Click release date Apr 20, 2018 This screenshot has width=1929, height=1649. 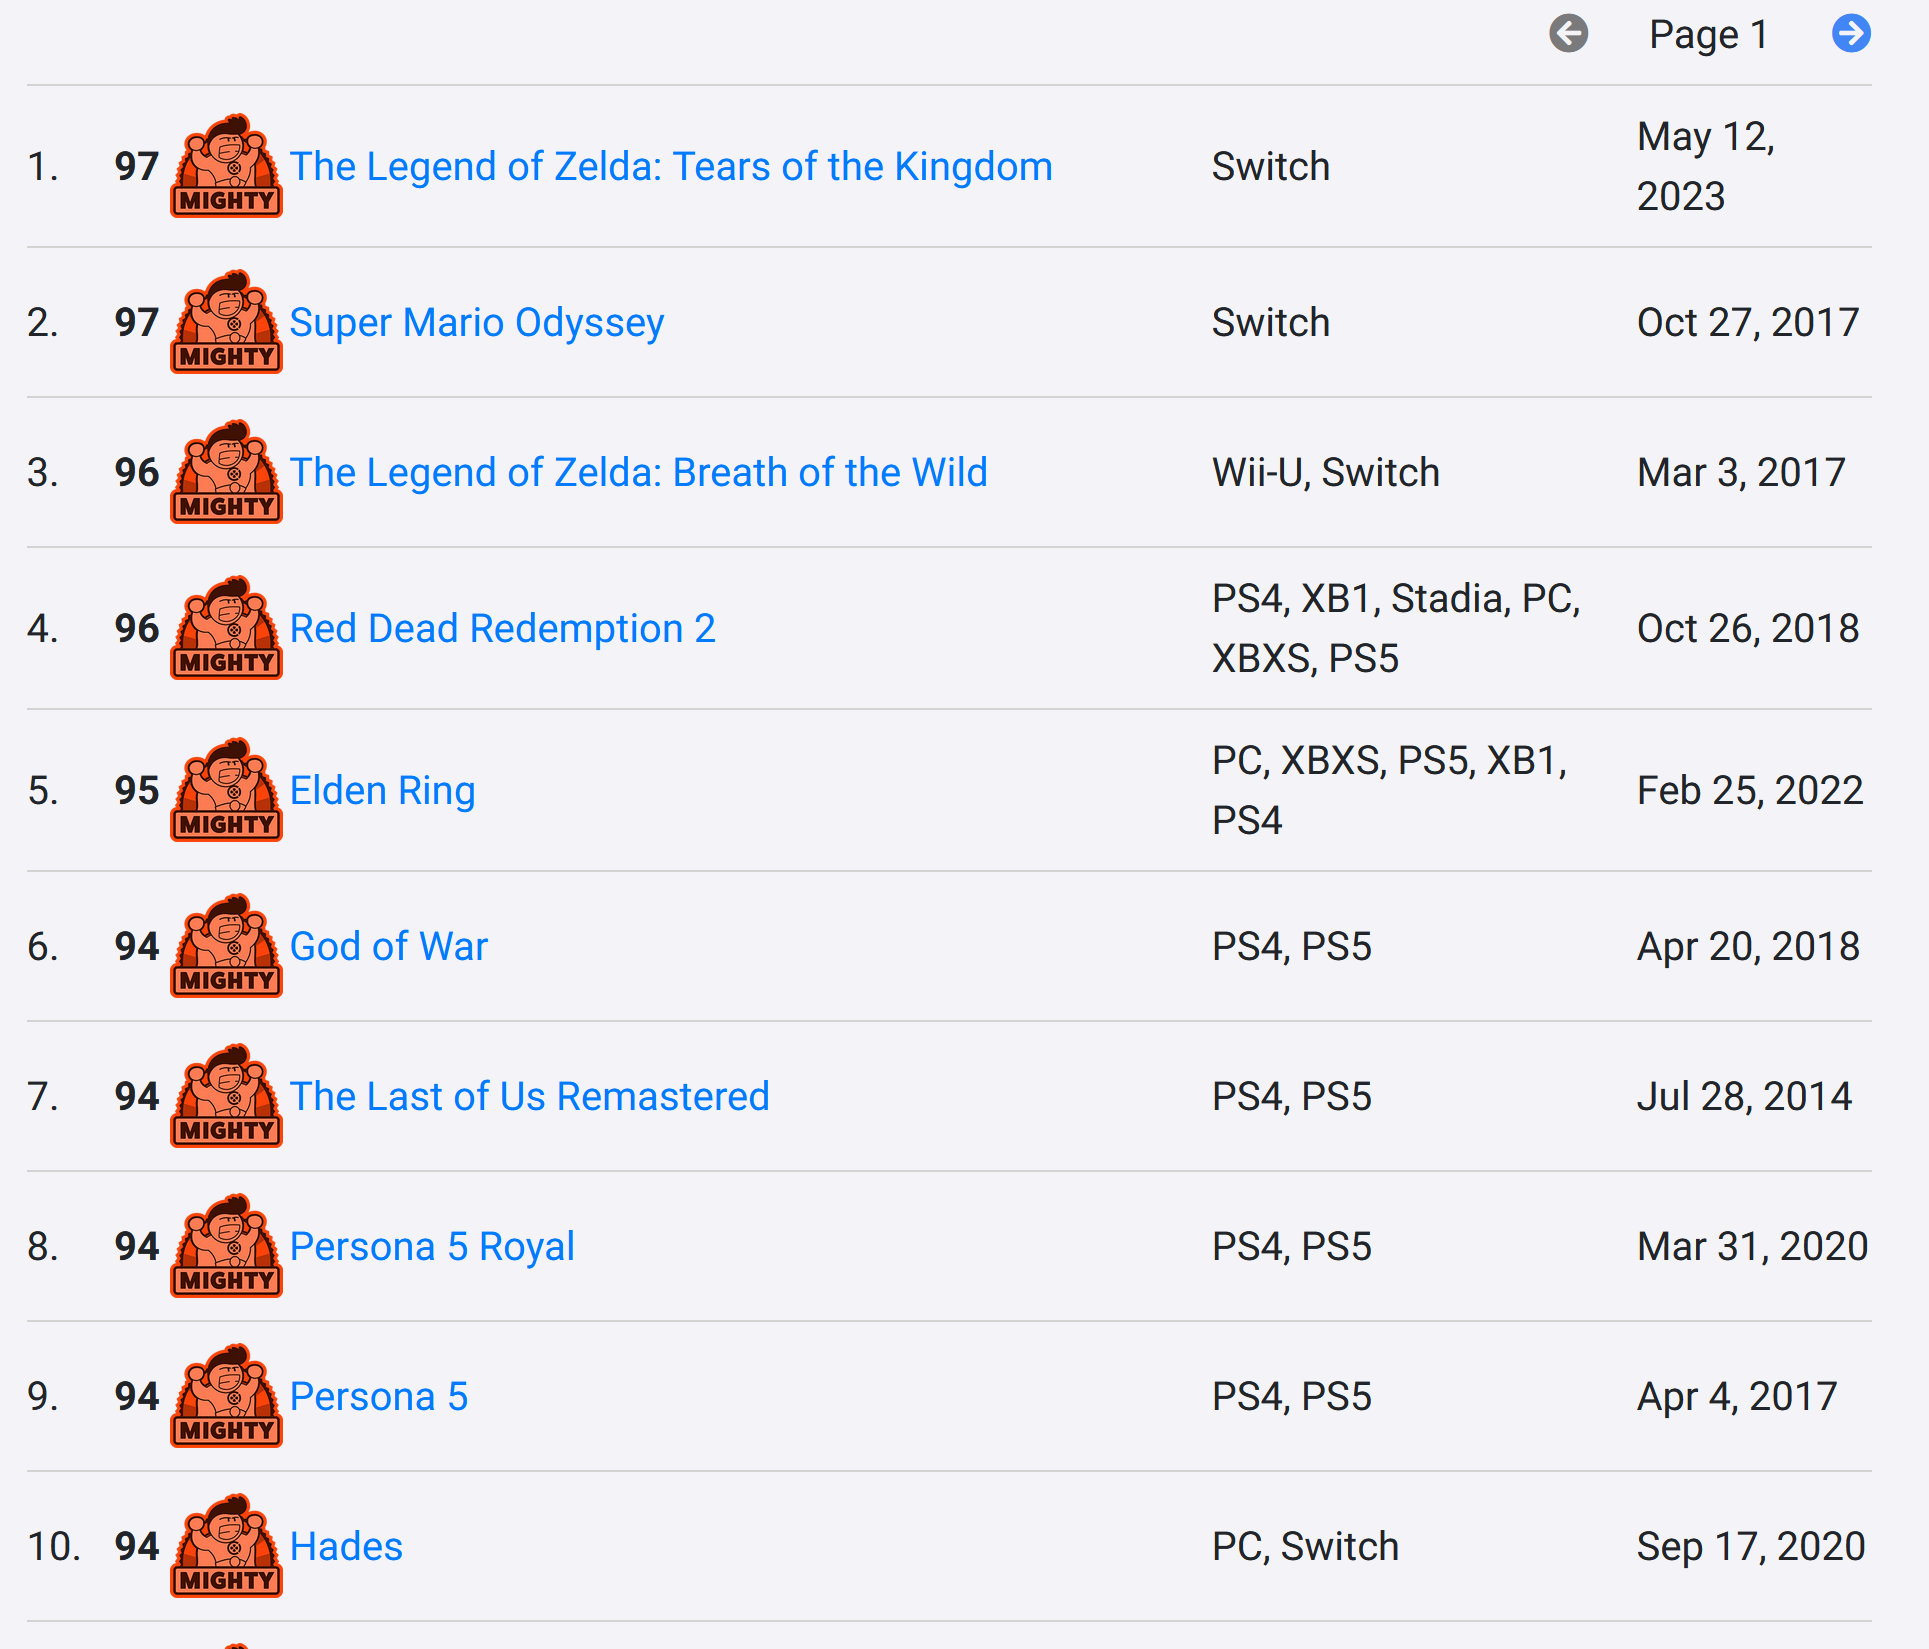[1748, 946]
